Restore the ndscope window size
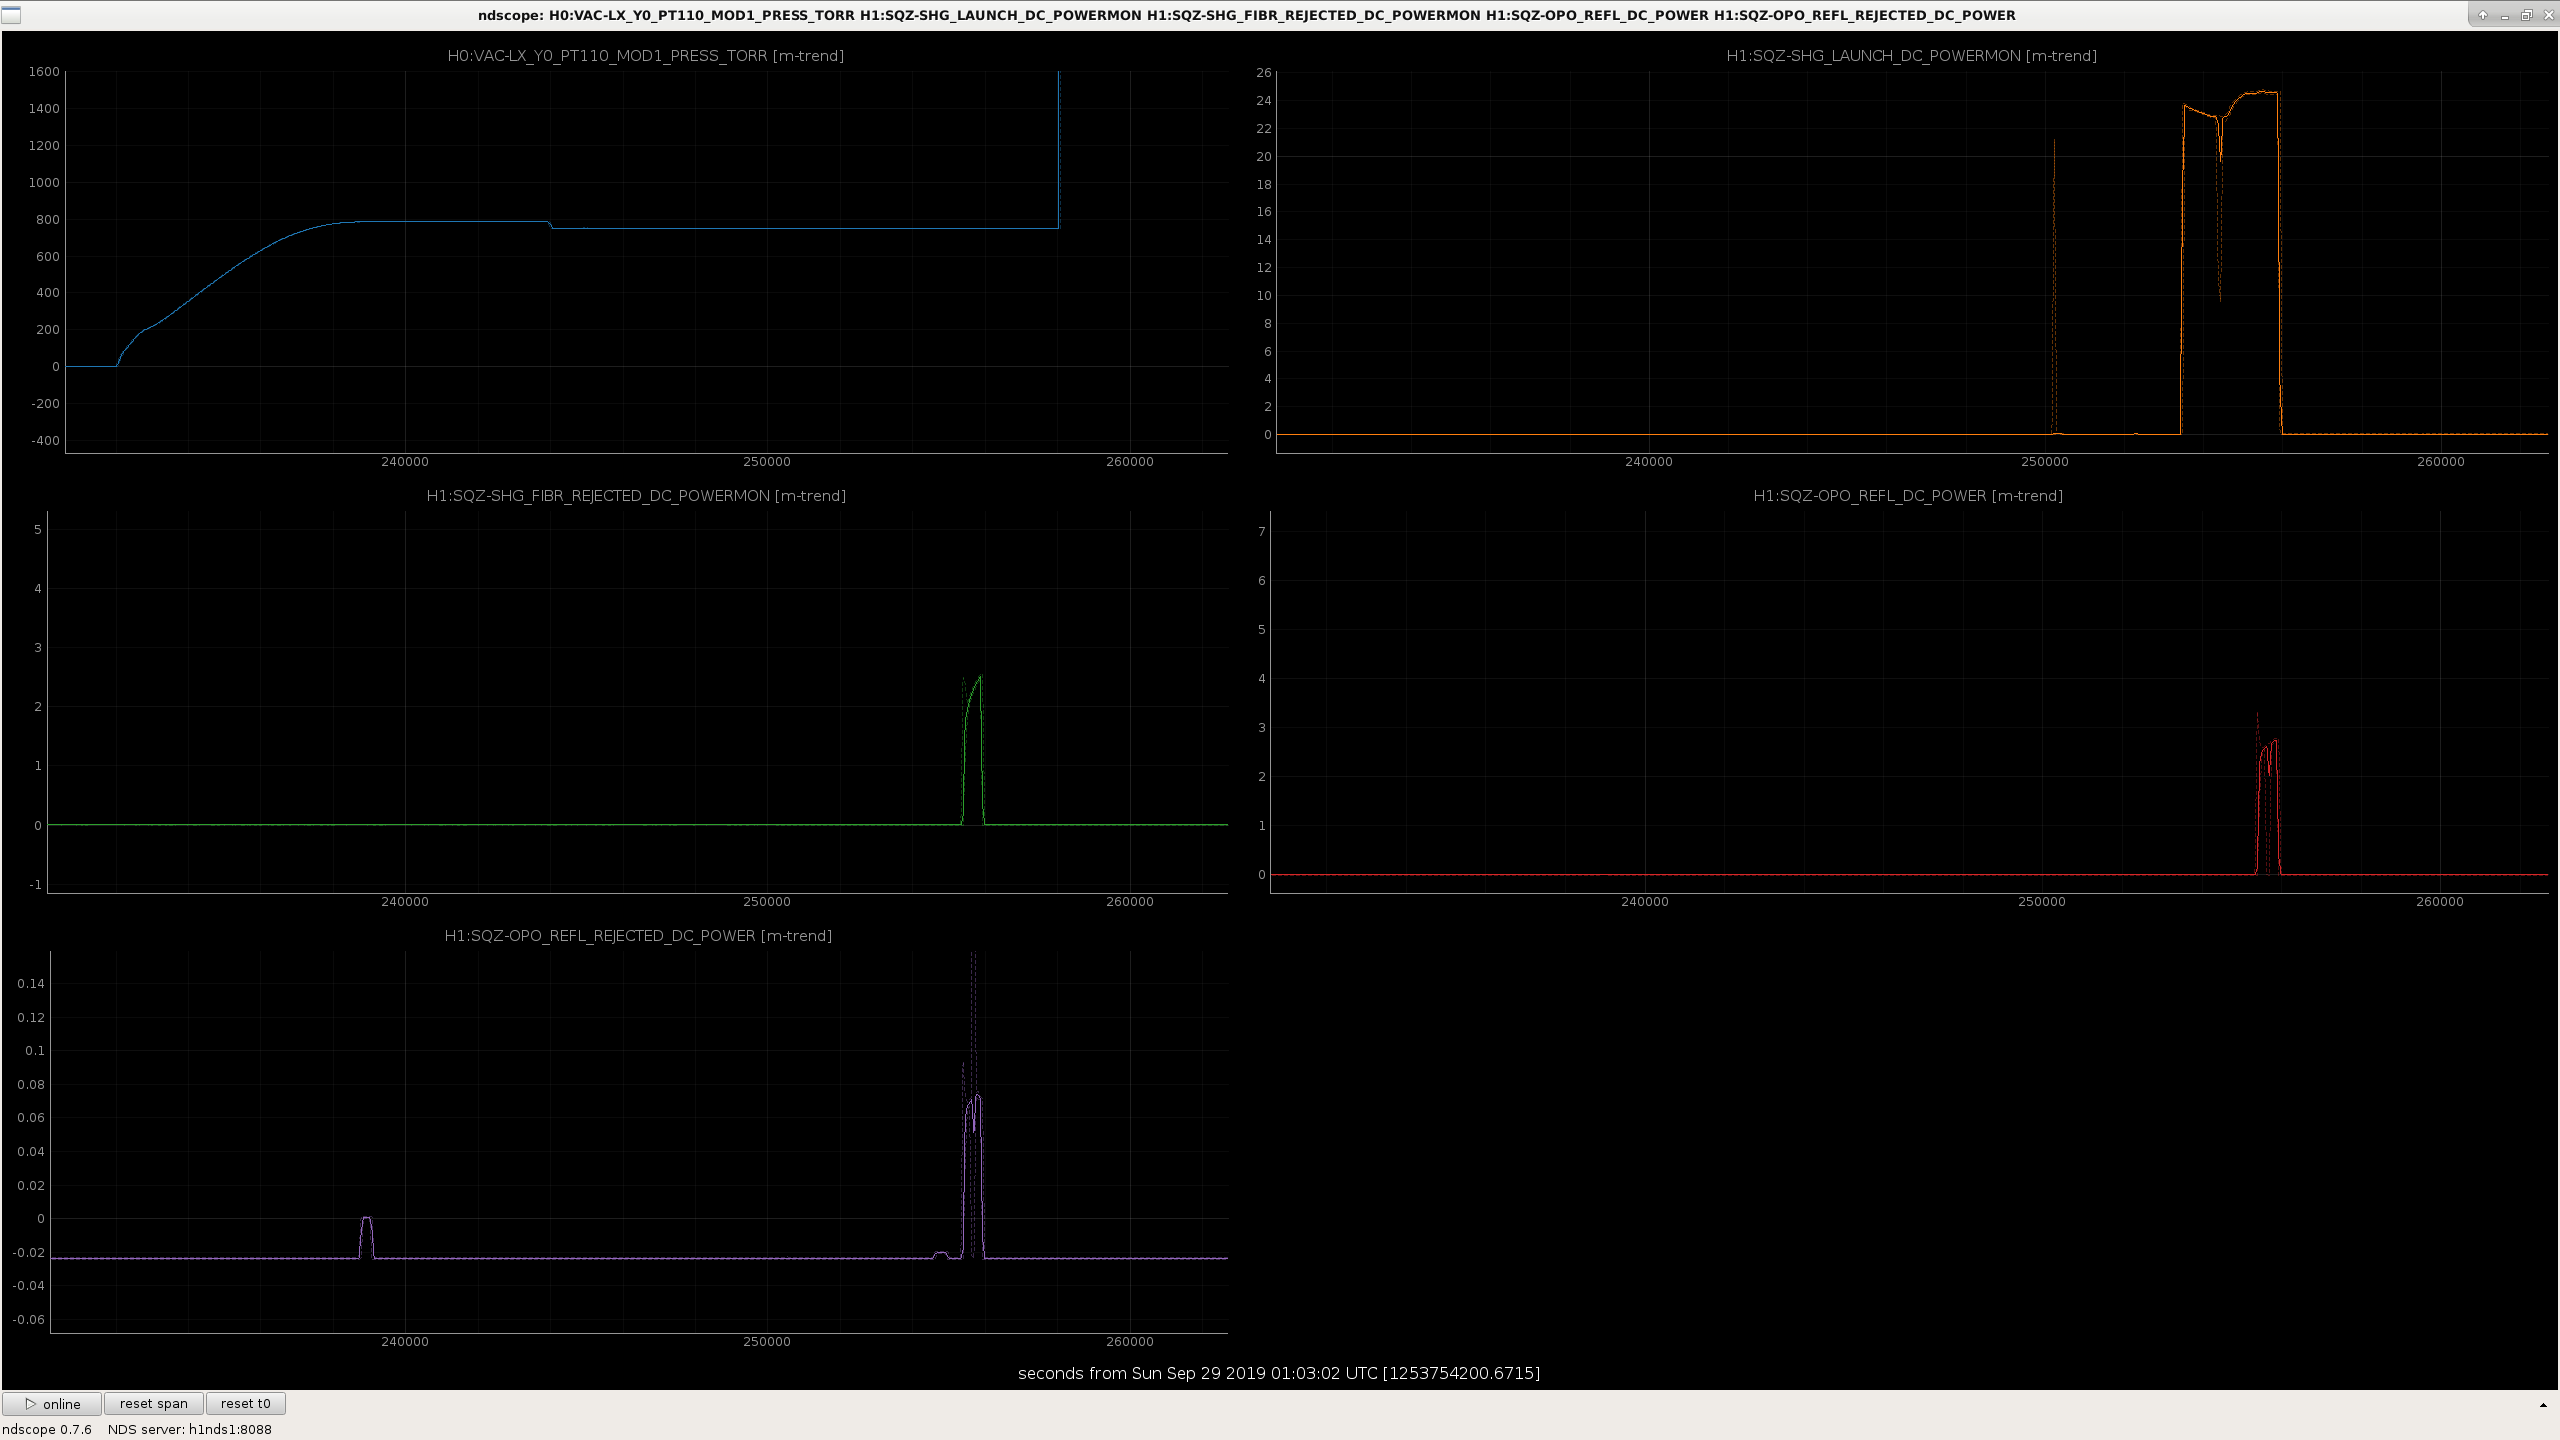Image resolution: width=2560 pixels, height=1440 pixels. click(x=2526, y=15)
